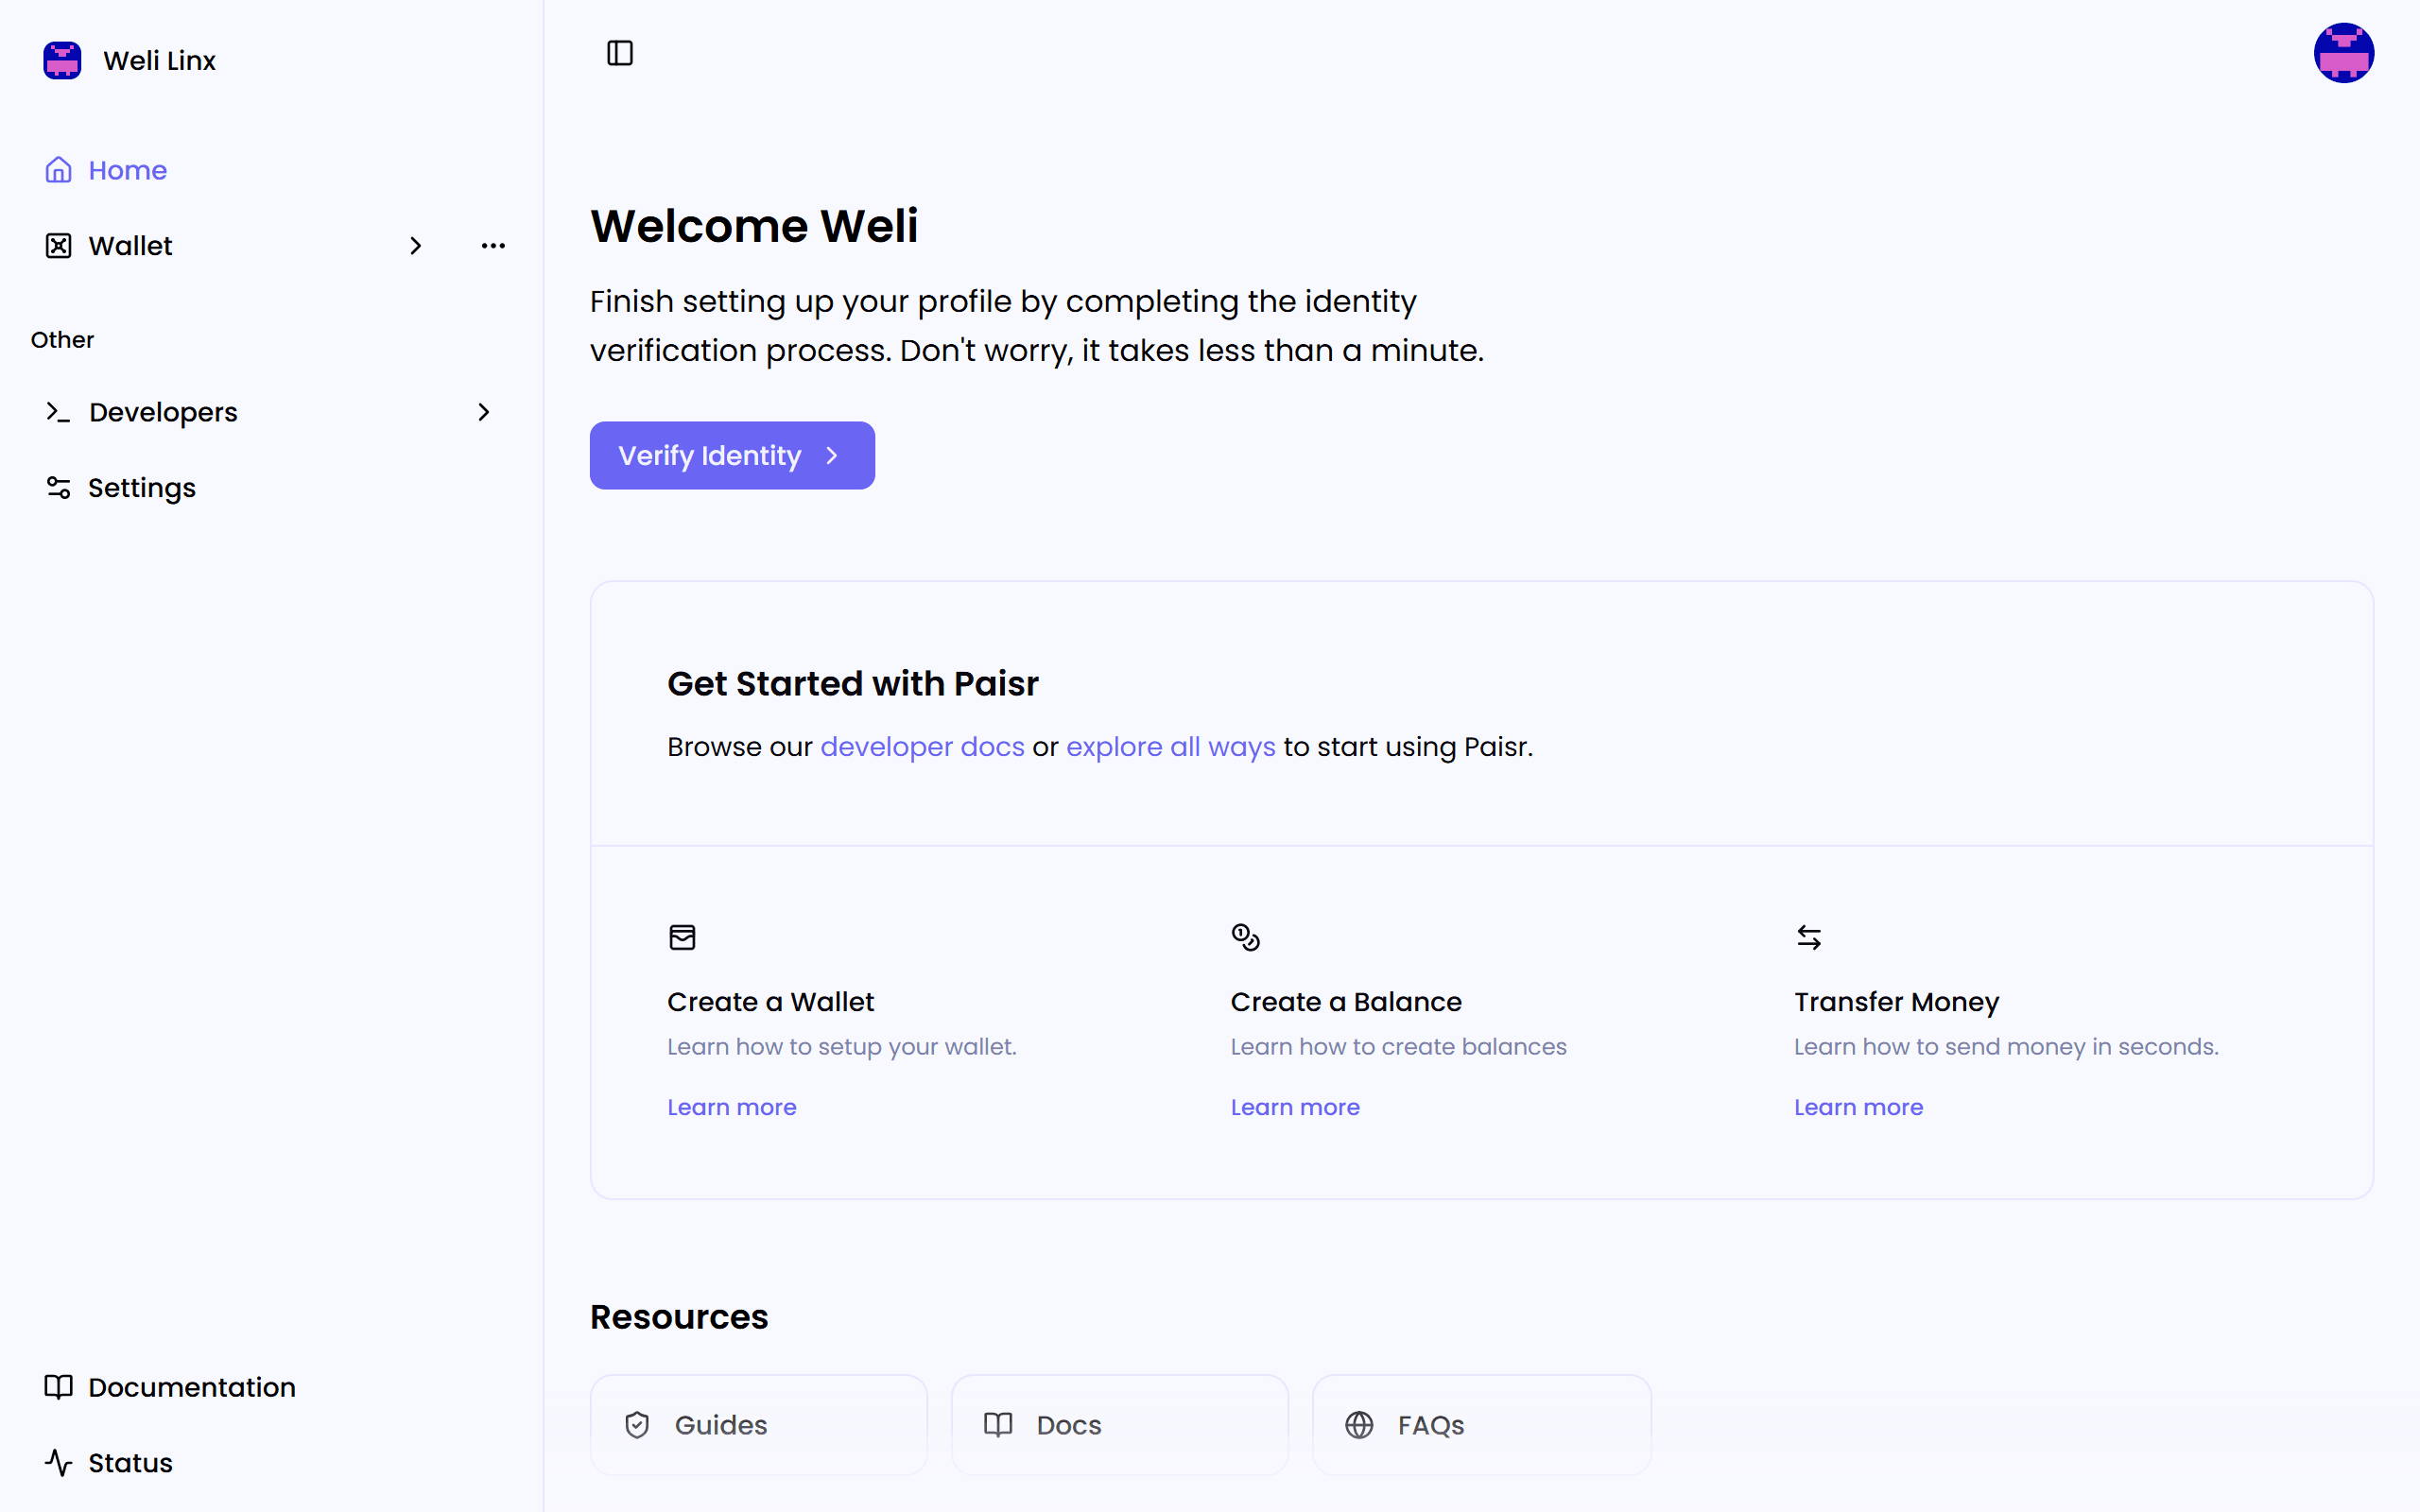Click the Status activity icon in sidebar
The image size is (2420, 1512).
pyautogui.click(x=59, y=1463)
